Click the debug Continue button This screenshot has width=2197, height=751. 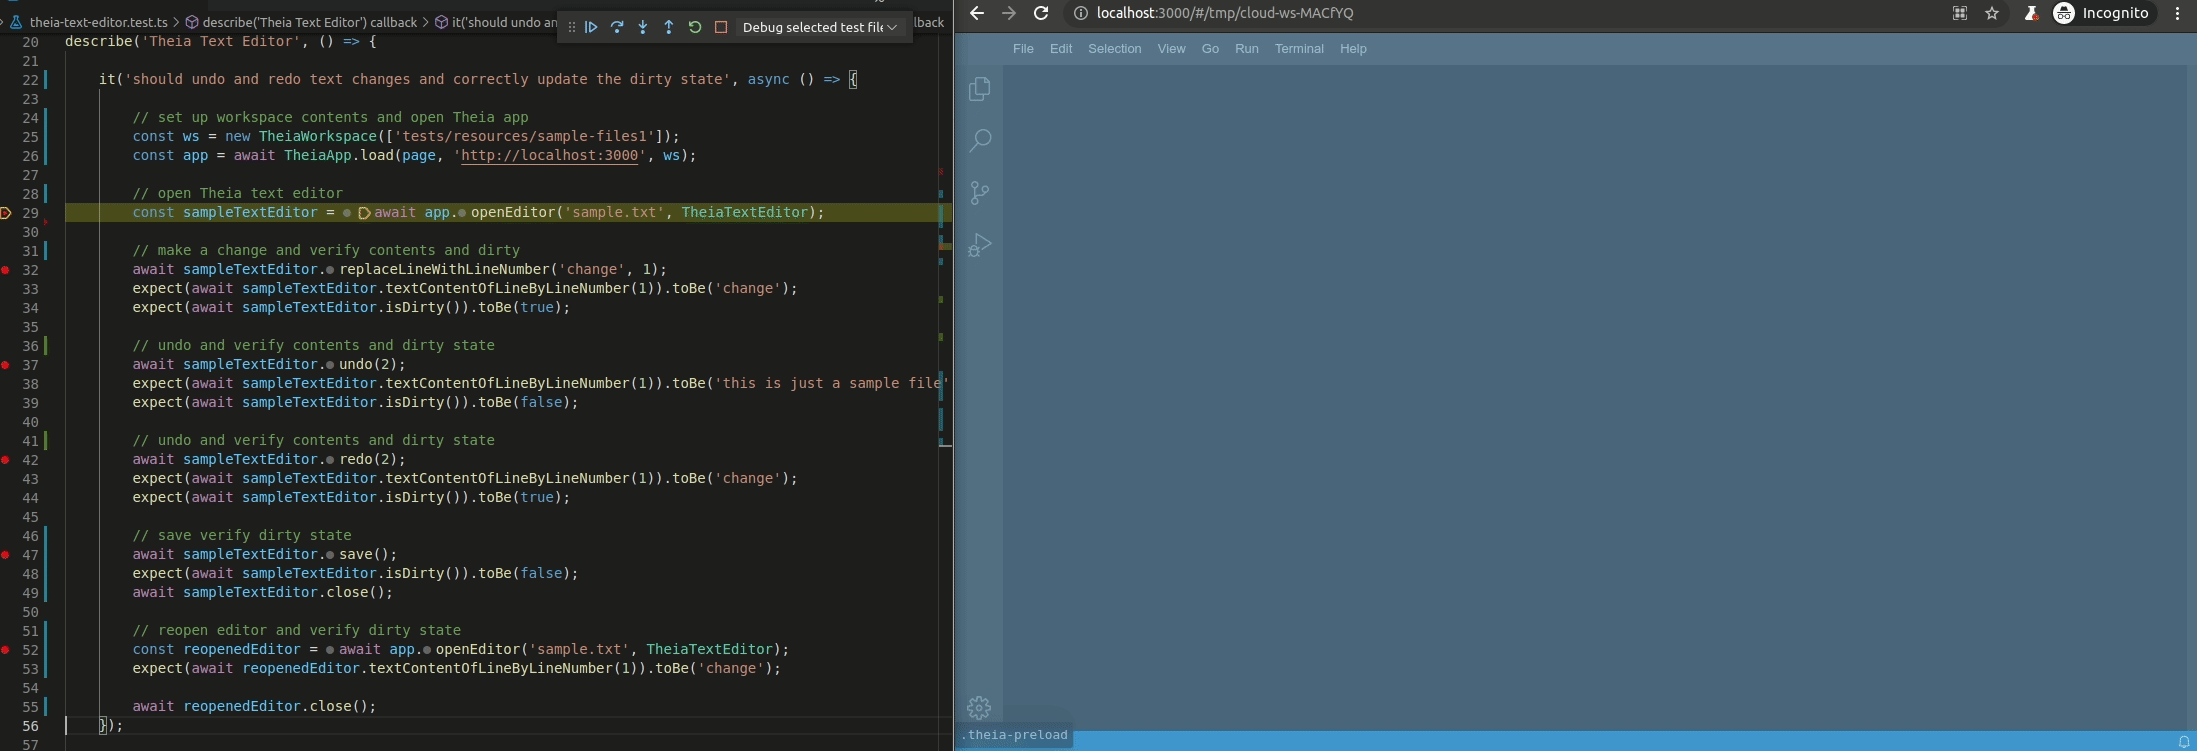(591, 27)
